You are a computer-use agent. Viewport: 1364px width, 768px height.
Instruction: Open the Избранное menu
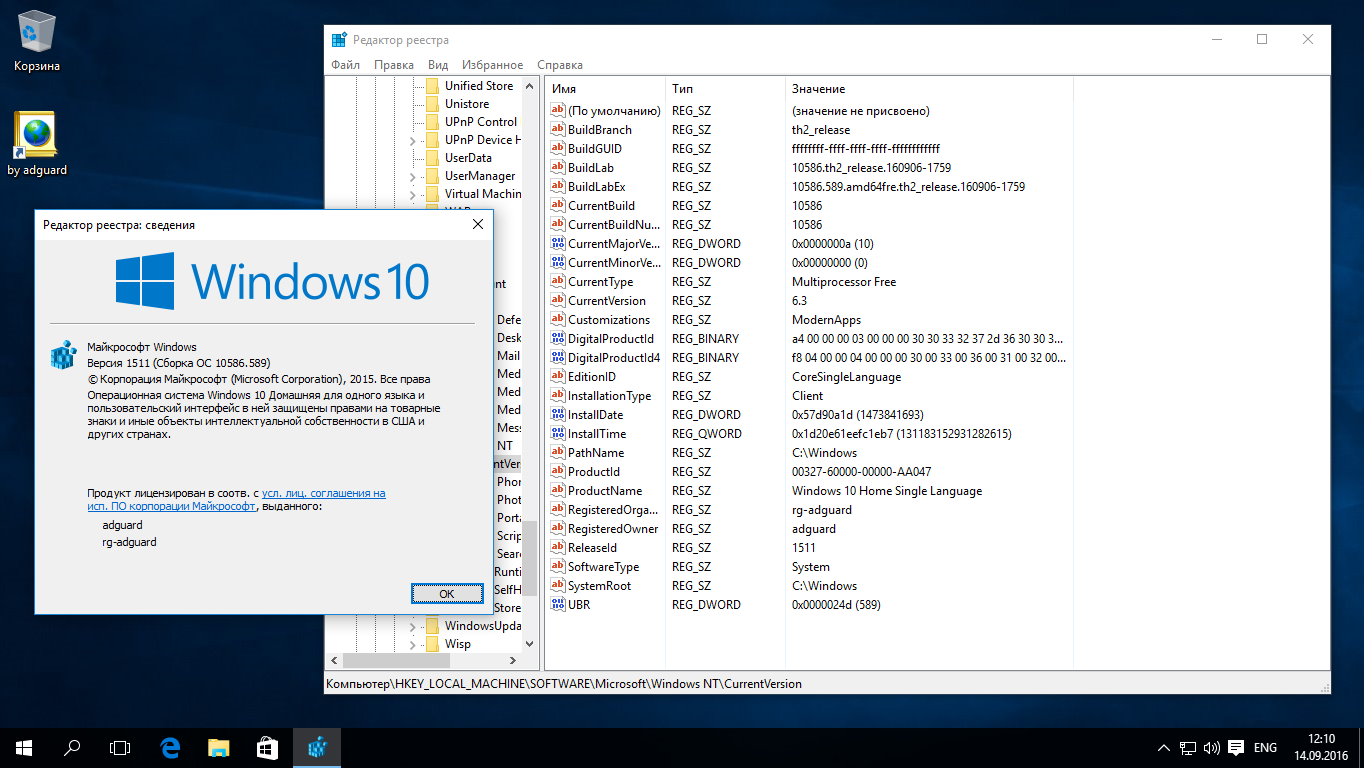(493, 65)
